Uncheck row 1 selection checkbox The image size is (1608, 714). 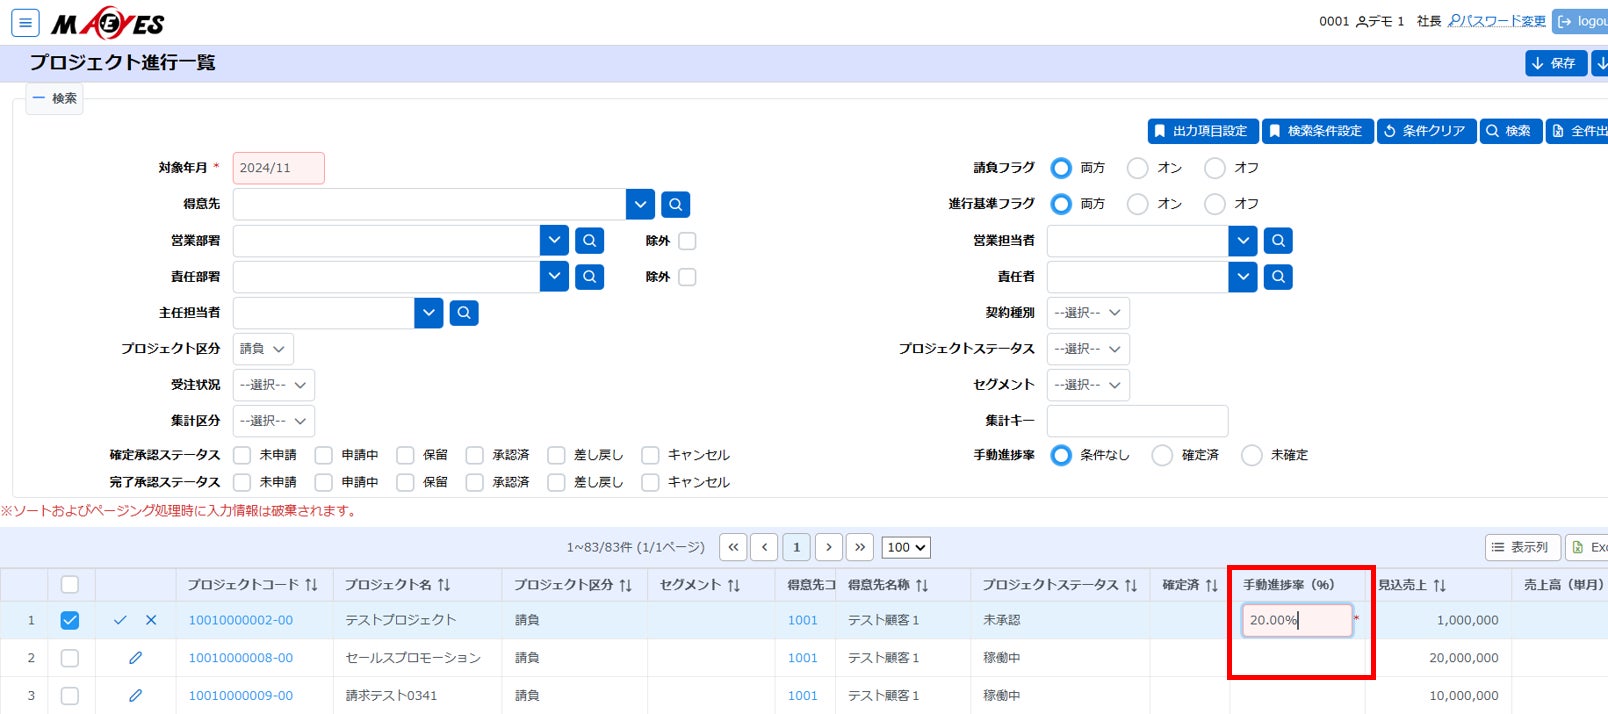(69, 620)
